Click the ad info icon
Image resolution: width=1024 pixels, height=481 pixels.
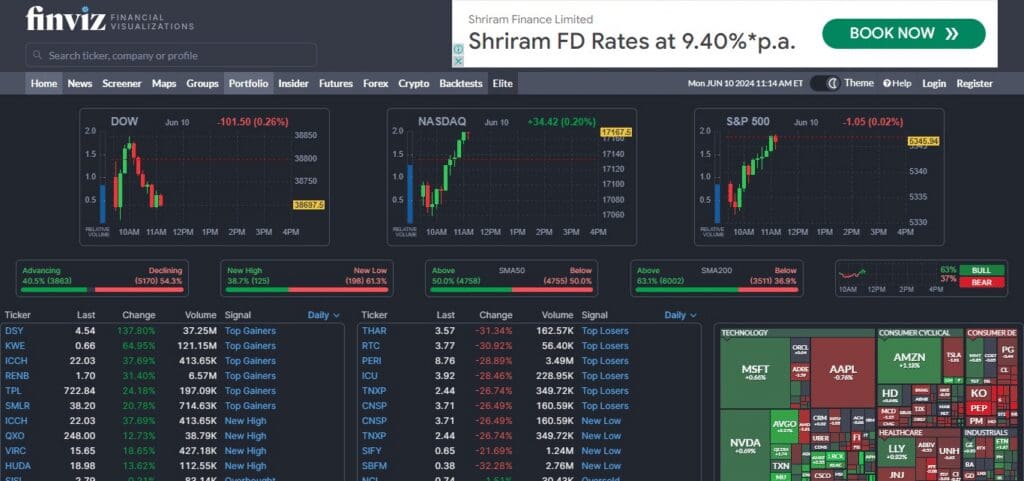click(x=458, y=49)
